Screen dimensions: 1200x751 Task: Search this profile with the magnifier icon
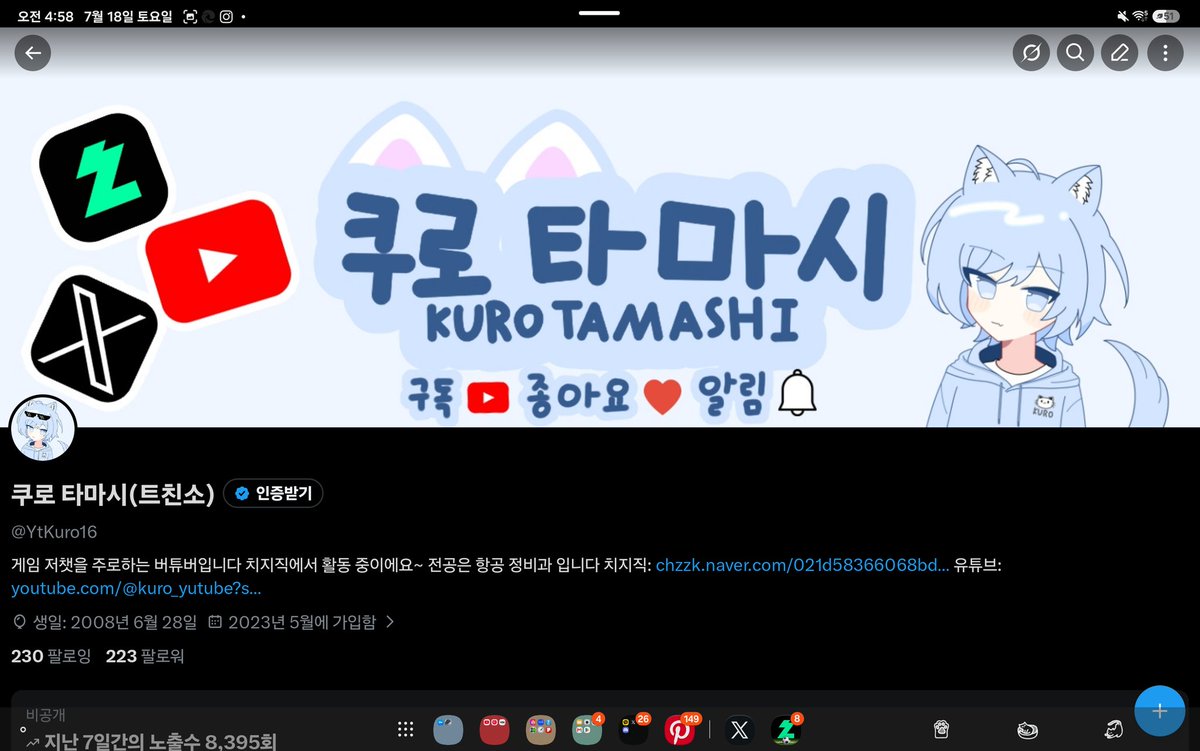pyautogui.click(x=1075, y=53)
